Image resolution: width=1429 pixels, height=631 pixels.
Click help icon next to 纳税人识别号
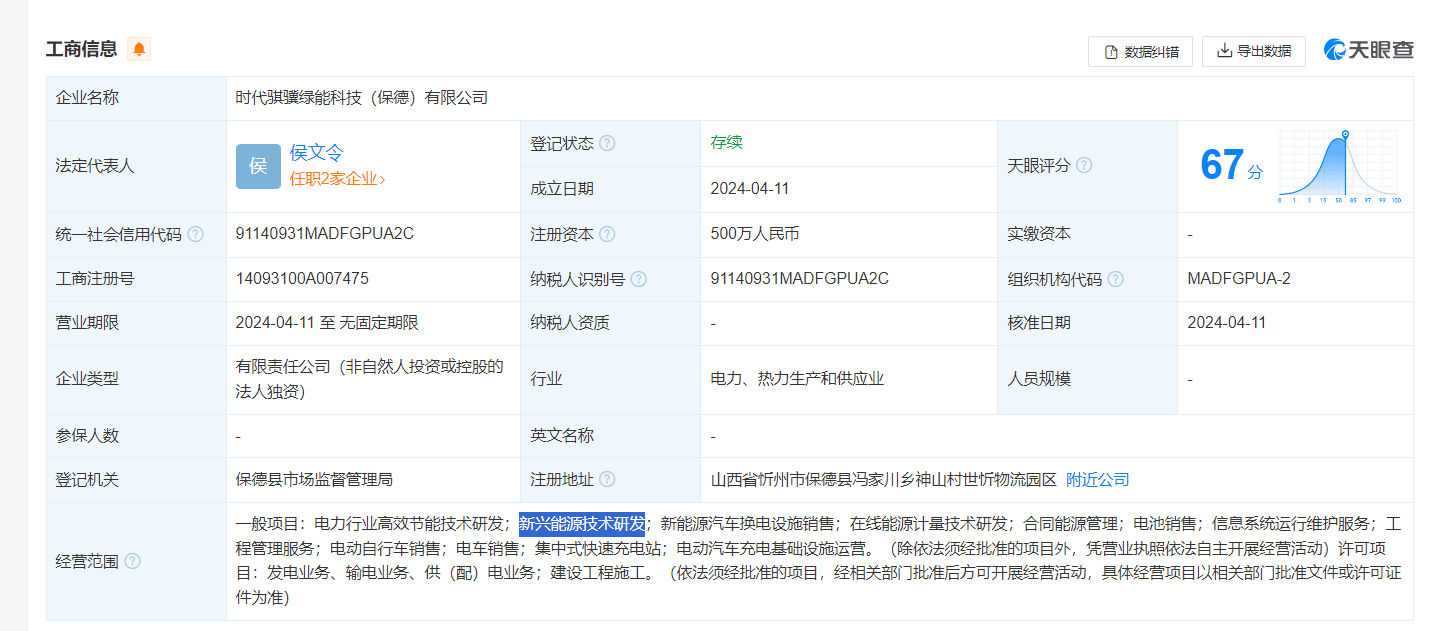pyautogui.click(x=639, y=279)
